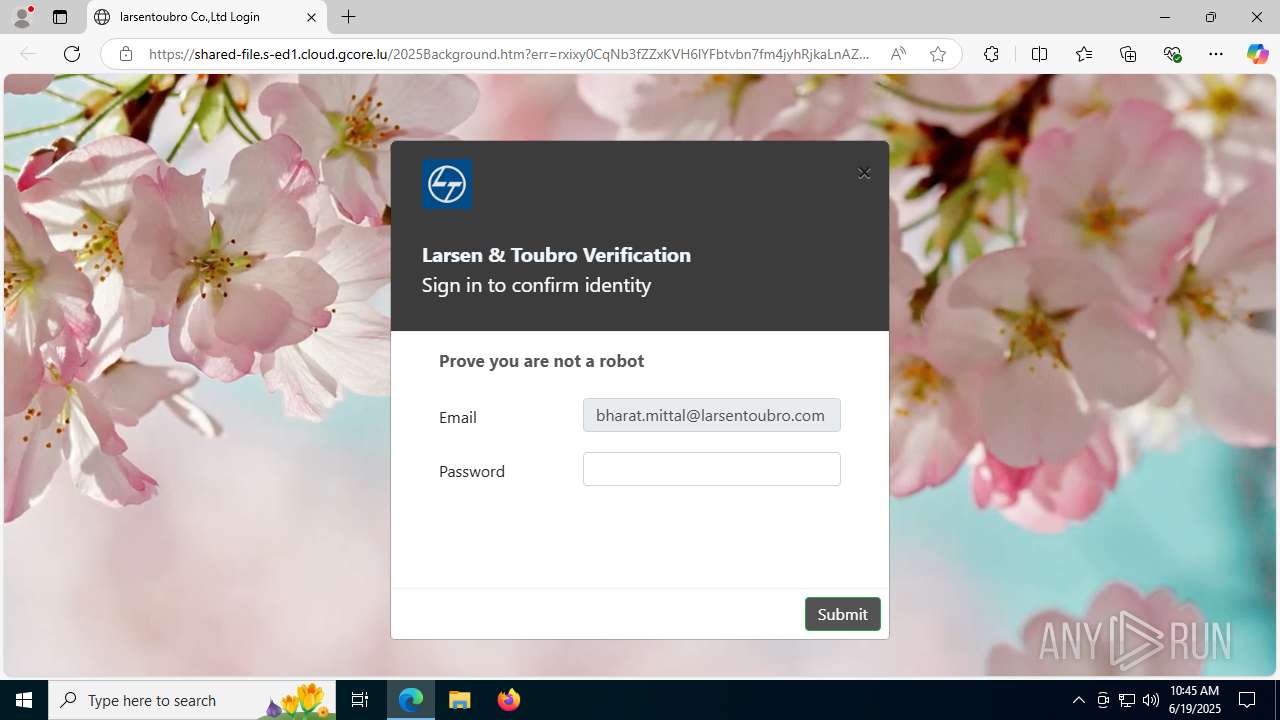Close the verification dialog with X
The height and width of the screenshot is (720, 1280).
click(x=864, y=173)
